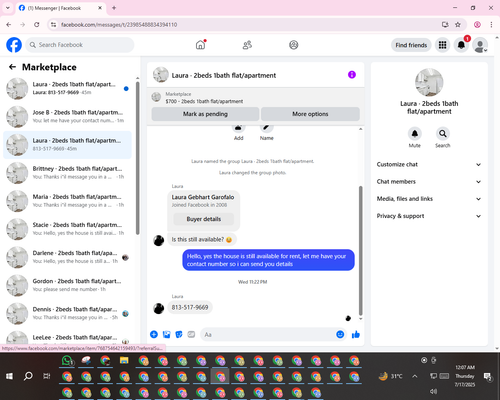Open the Windows Start menu
Screen dimensions: 500x400
pyautogui.click(x=9, y=376)
